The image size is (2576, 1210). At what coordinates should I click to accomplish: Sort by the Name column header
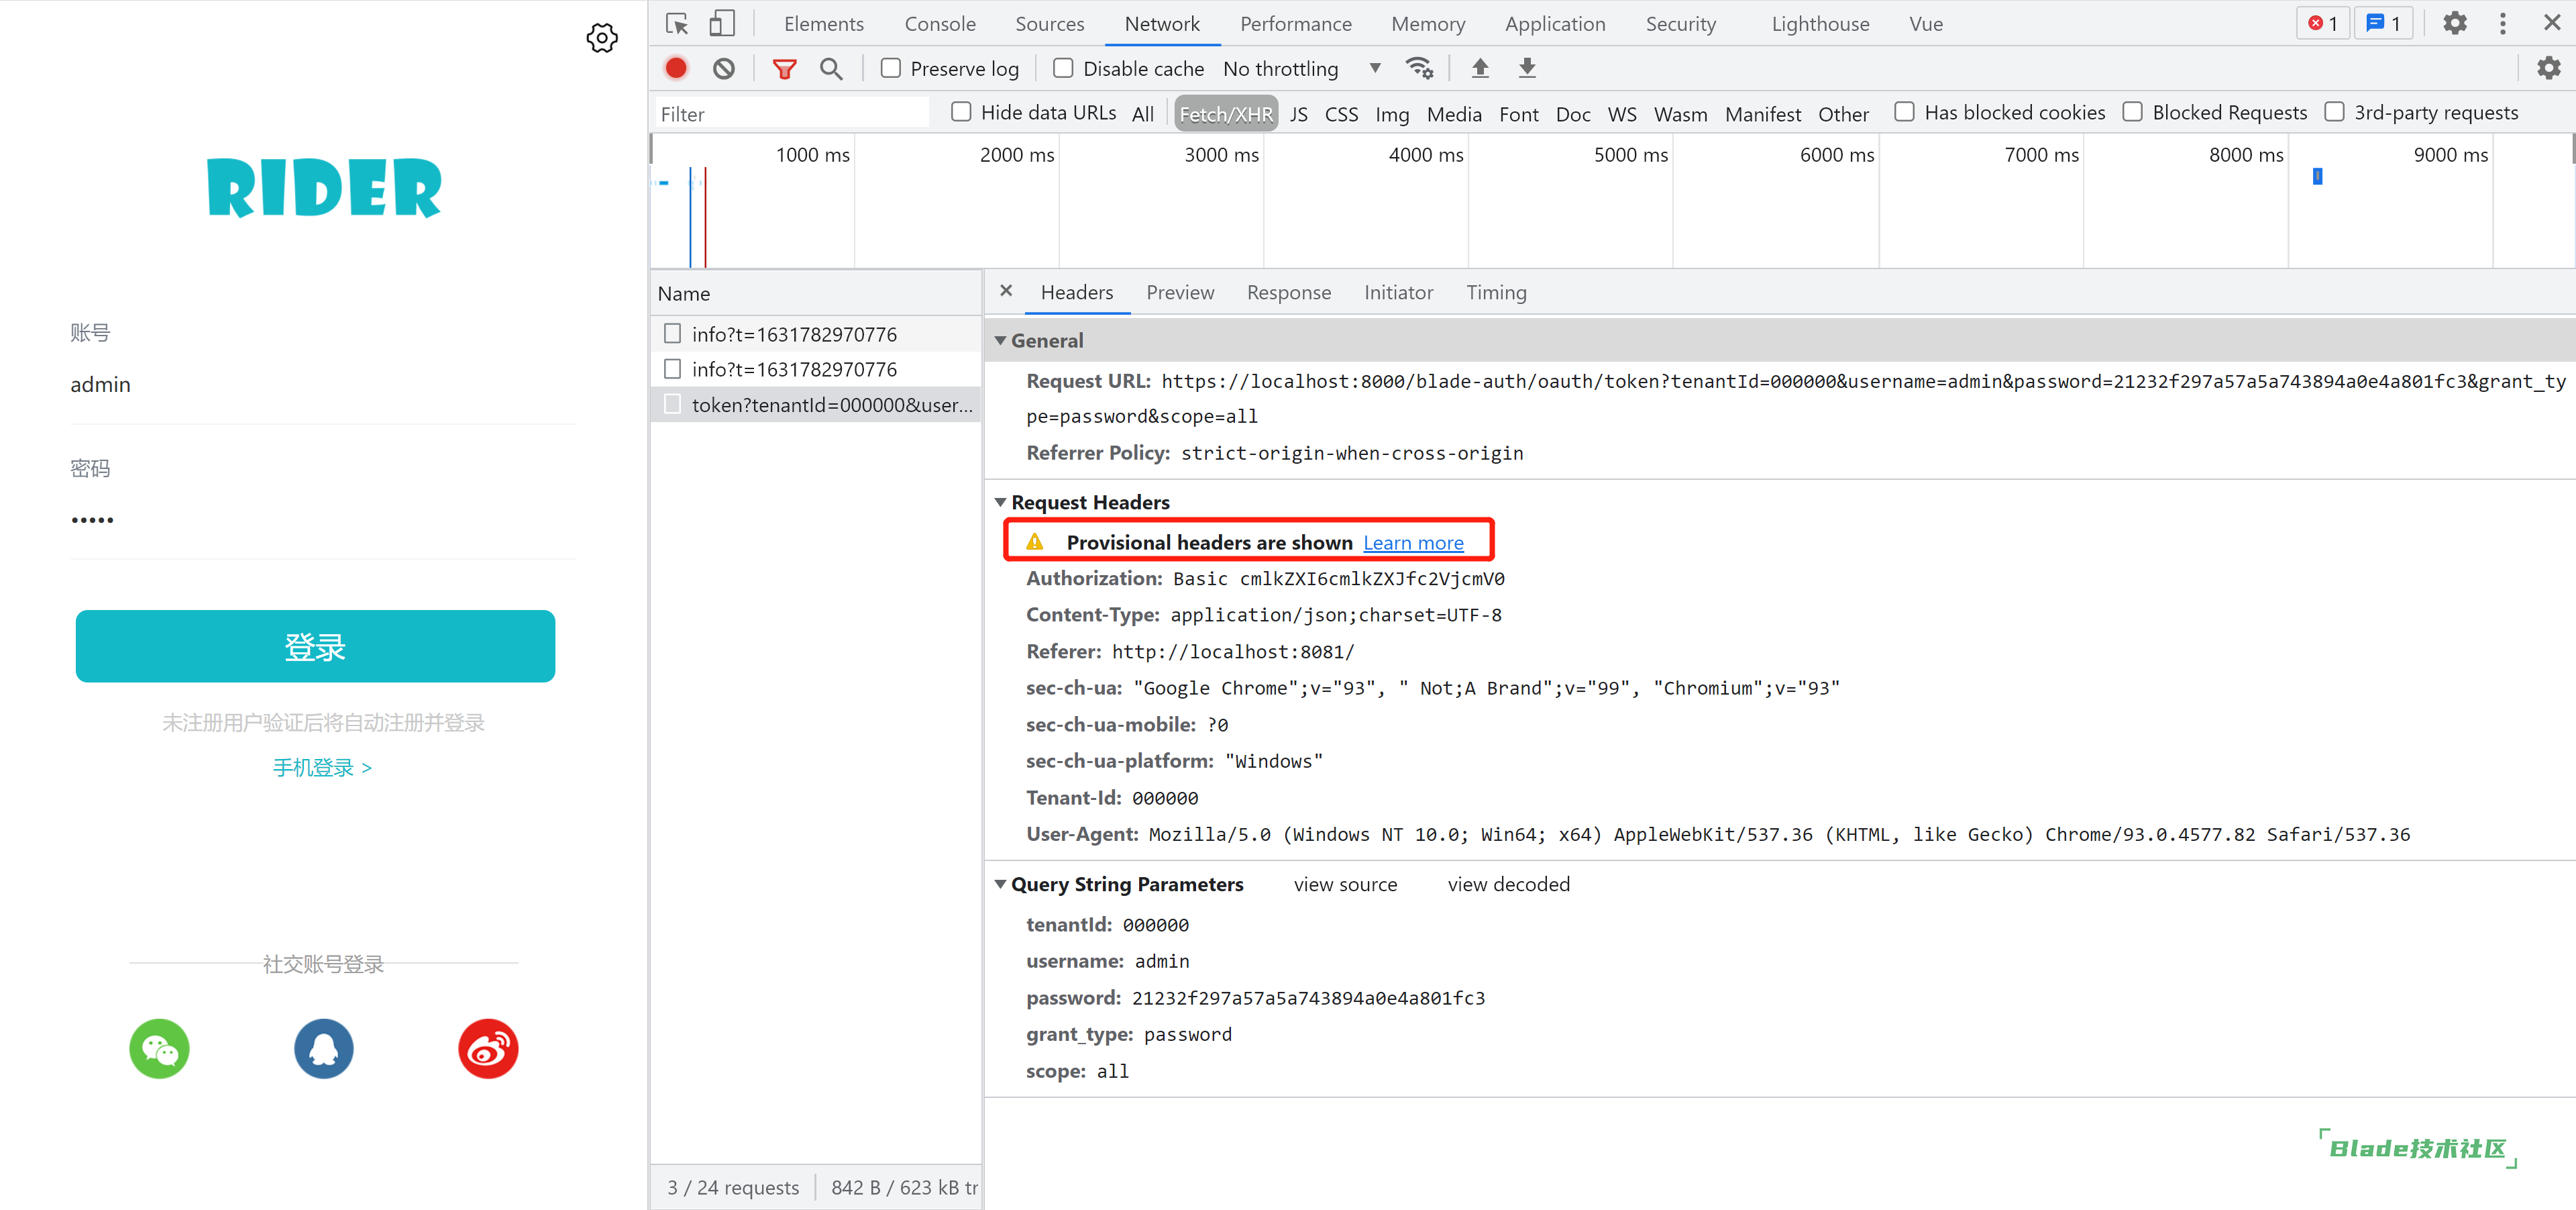click(816, 293)
